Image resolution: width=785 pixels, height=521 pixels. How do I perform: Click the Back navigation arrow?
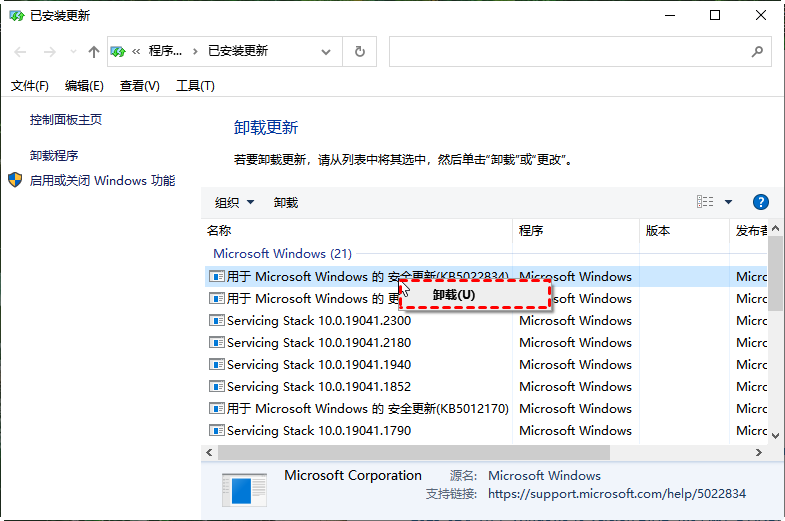click(20, 52)
